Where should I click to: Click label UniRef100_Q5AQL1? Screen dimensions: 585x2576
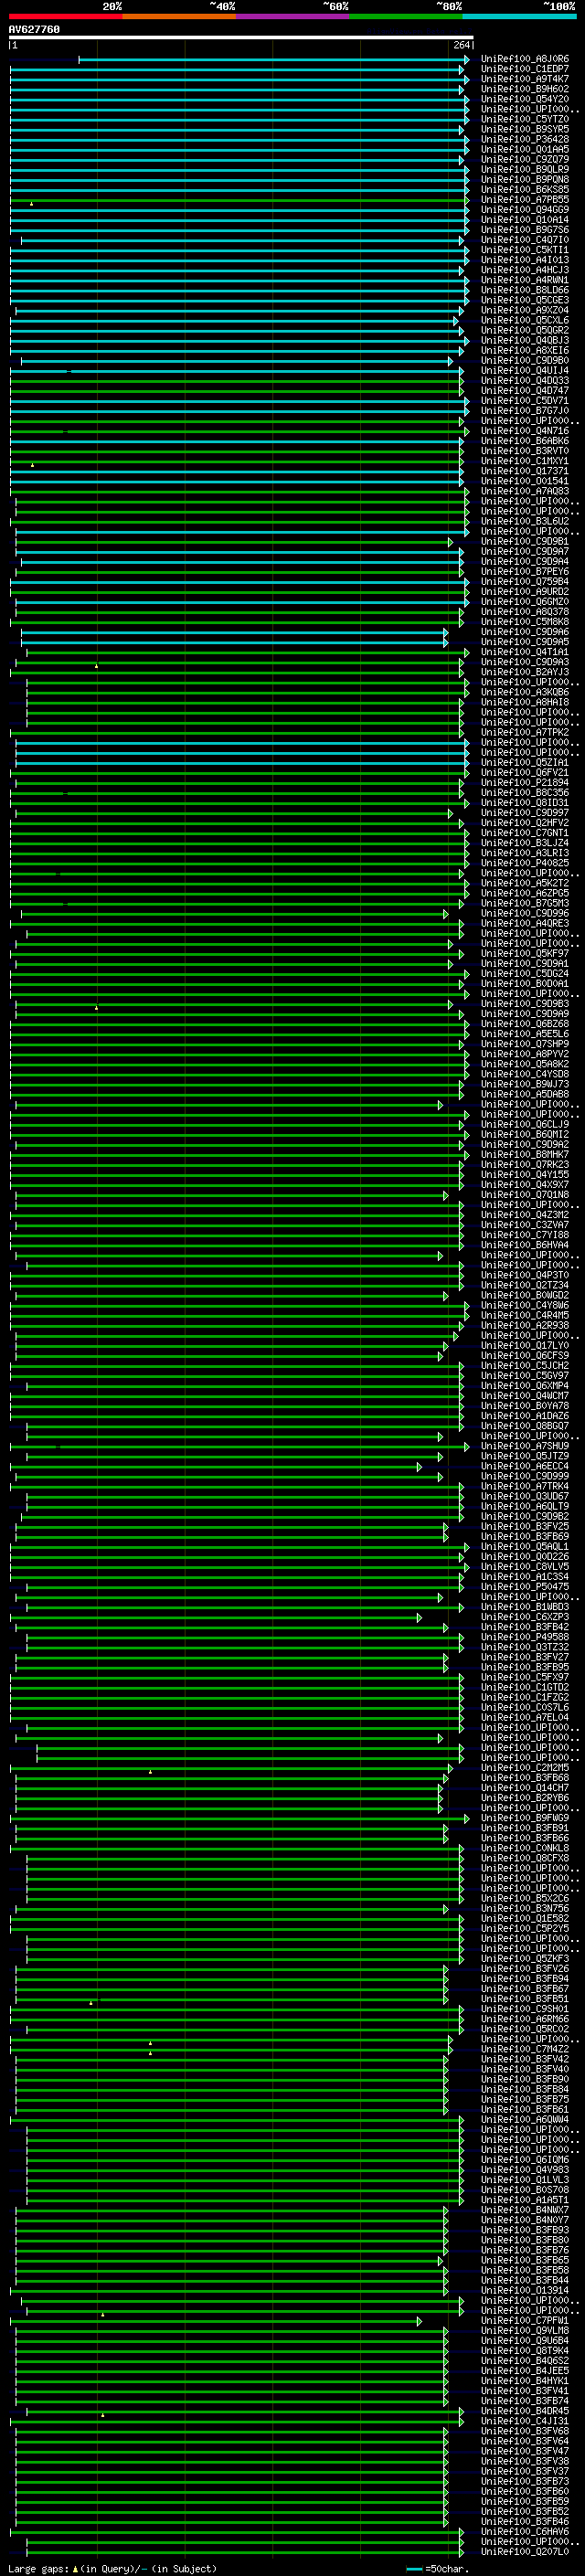[525, 1547]
